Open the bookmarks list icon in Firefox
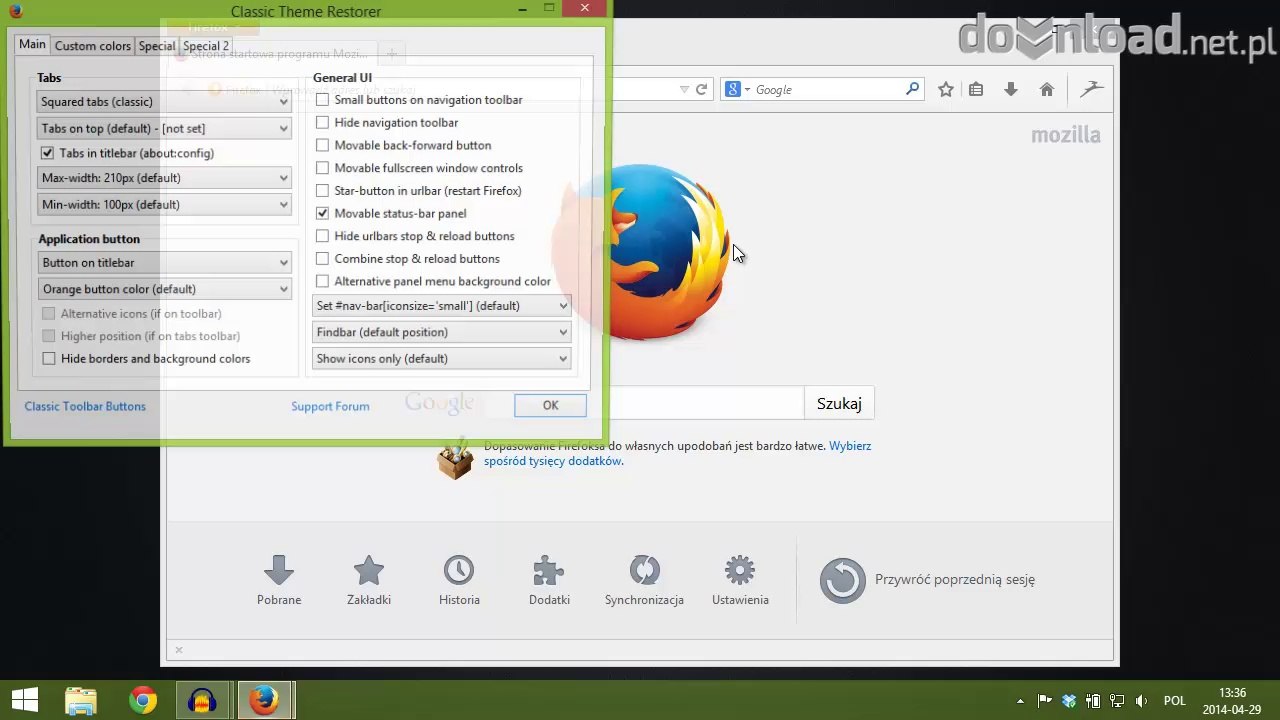 pos(976,90)
